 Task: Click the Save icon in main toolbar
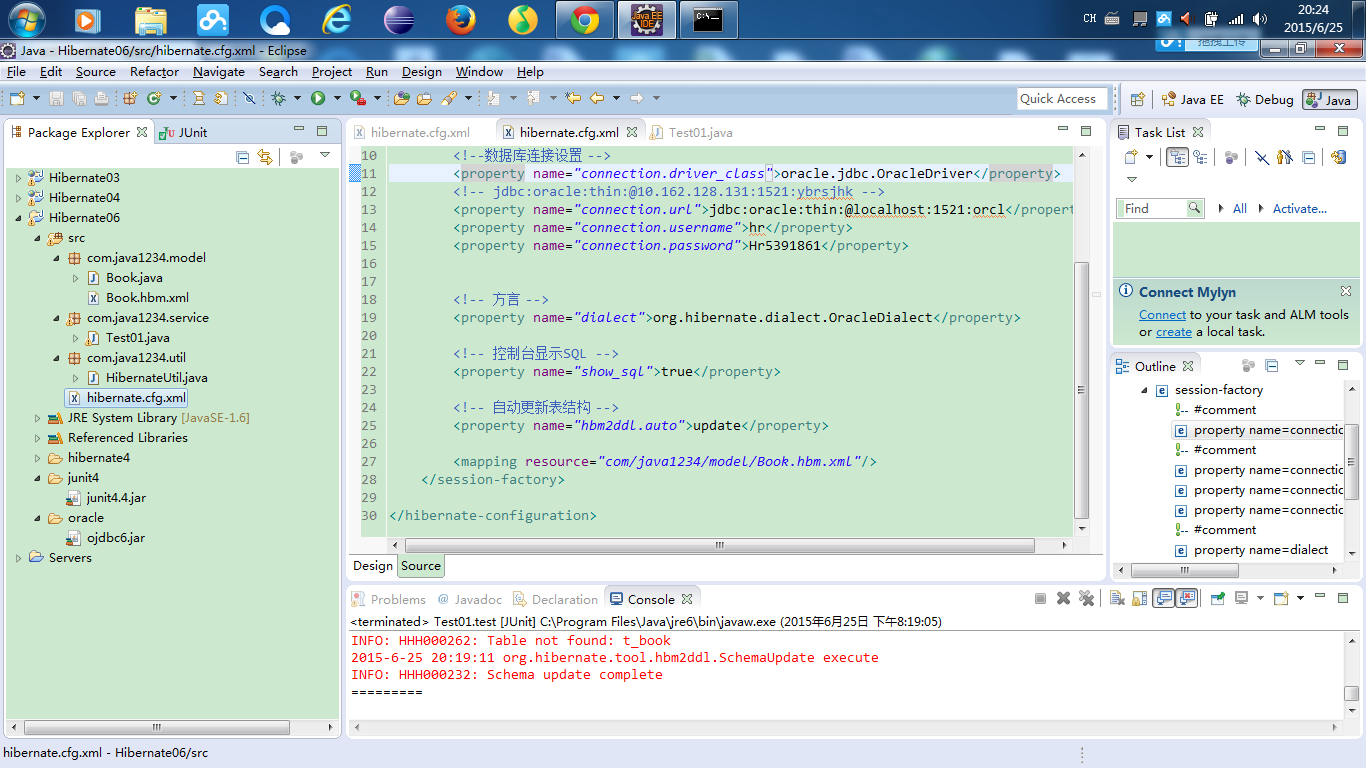pyautogui.click(x=56, y=98)
